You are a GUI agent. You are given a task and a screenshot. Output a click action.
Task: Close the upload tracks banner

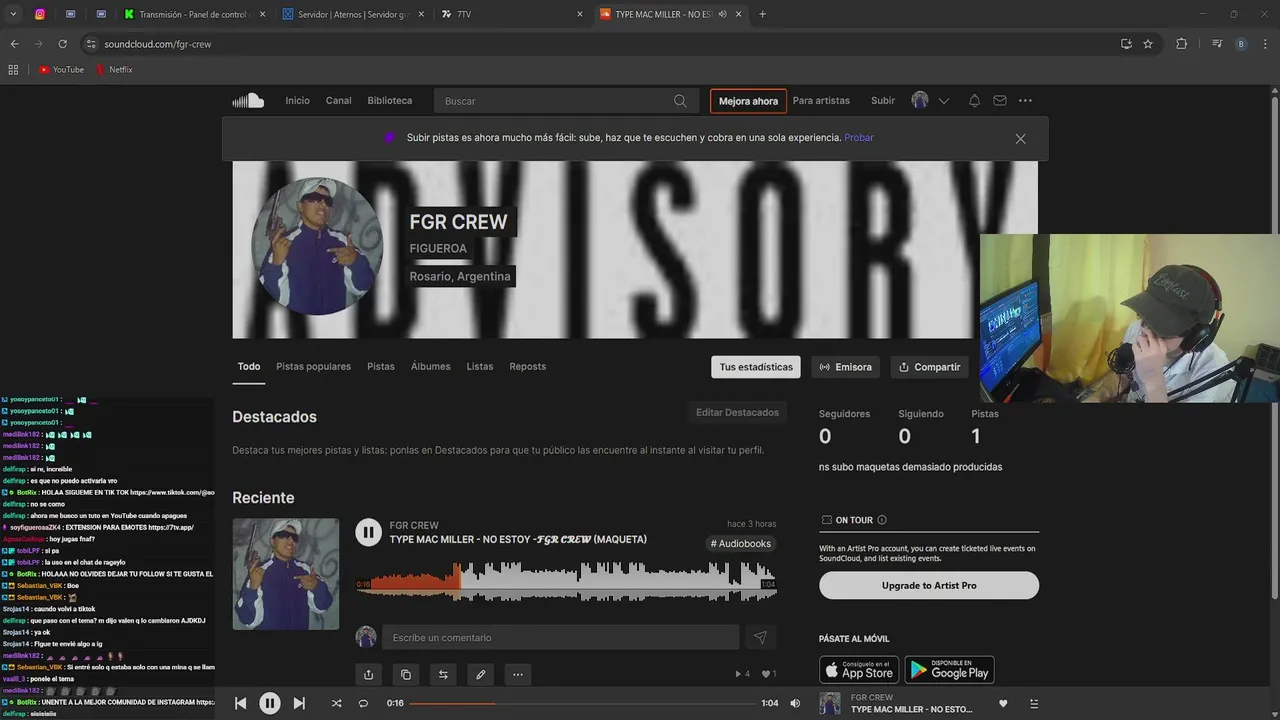[x=1020, y=139]
